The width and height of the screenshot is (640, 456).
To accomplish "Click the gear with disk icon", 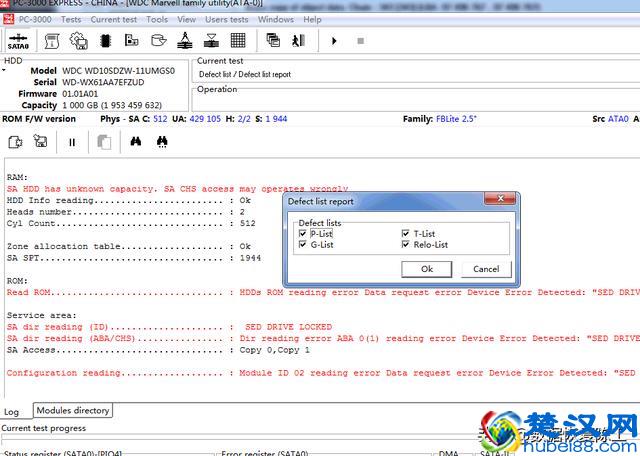I will (78, 41).
